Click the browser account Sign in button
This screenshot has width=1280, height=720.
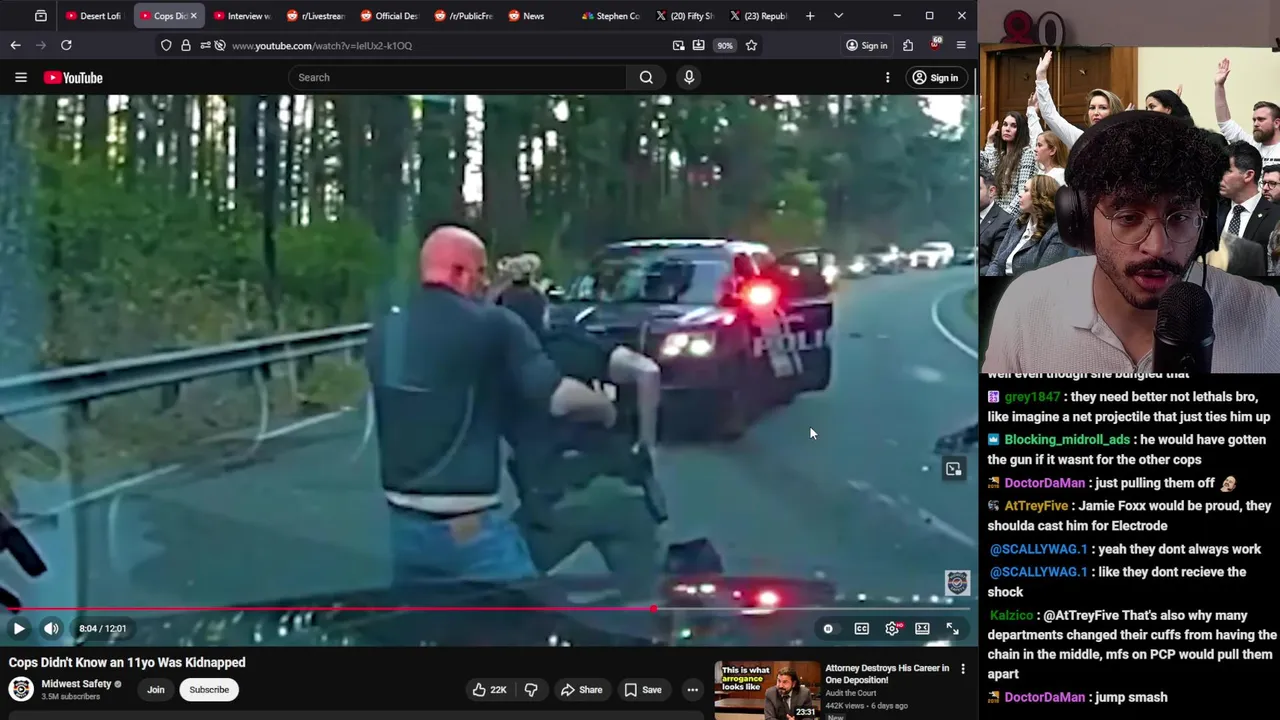[866, 45]
